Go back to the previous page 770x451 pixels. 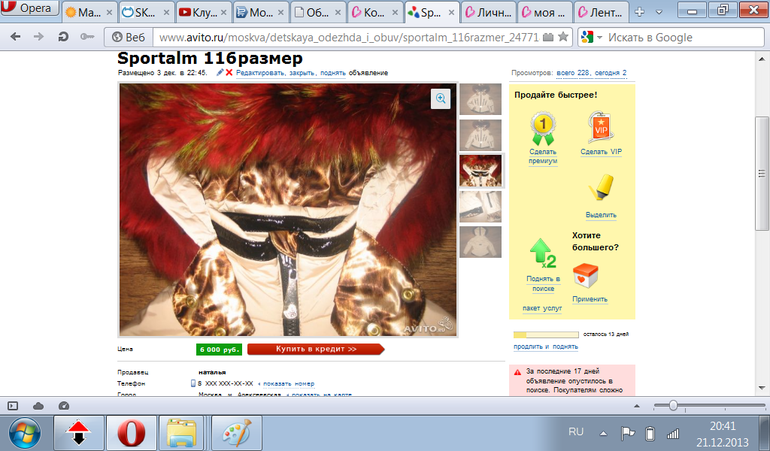[x=16, y=37]
